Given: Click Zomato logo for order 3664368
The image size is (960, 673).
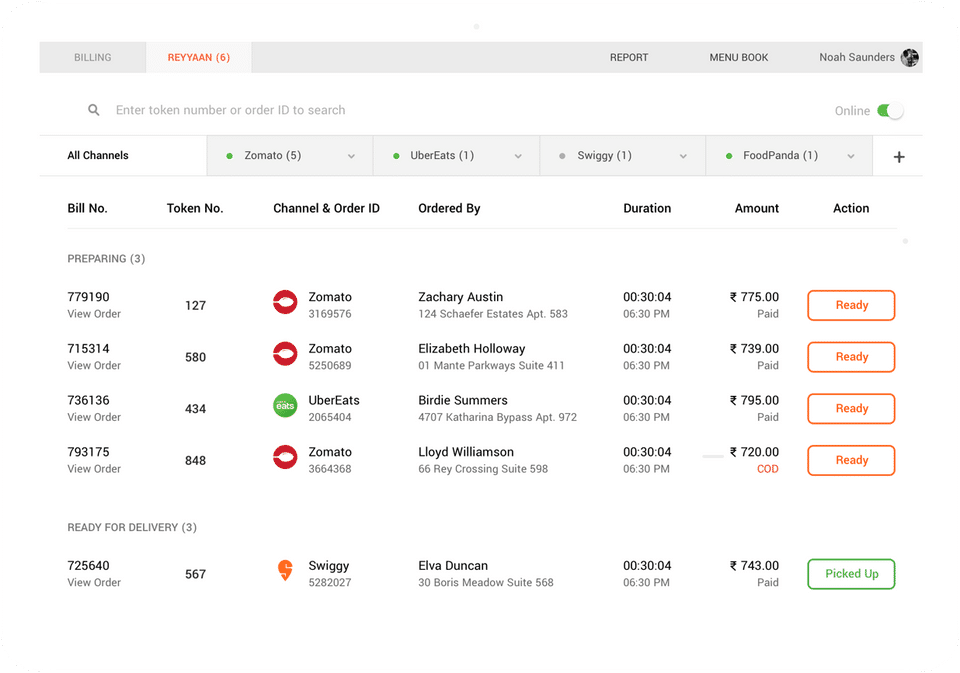Looking at the screenshot, I should pos(285,457).
